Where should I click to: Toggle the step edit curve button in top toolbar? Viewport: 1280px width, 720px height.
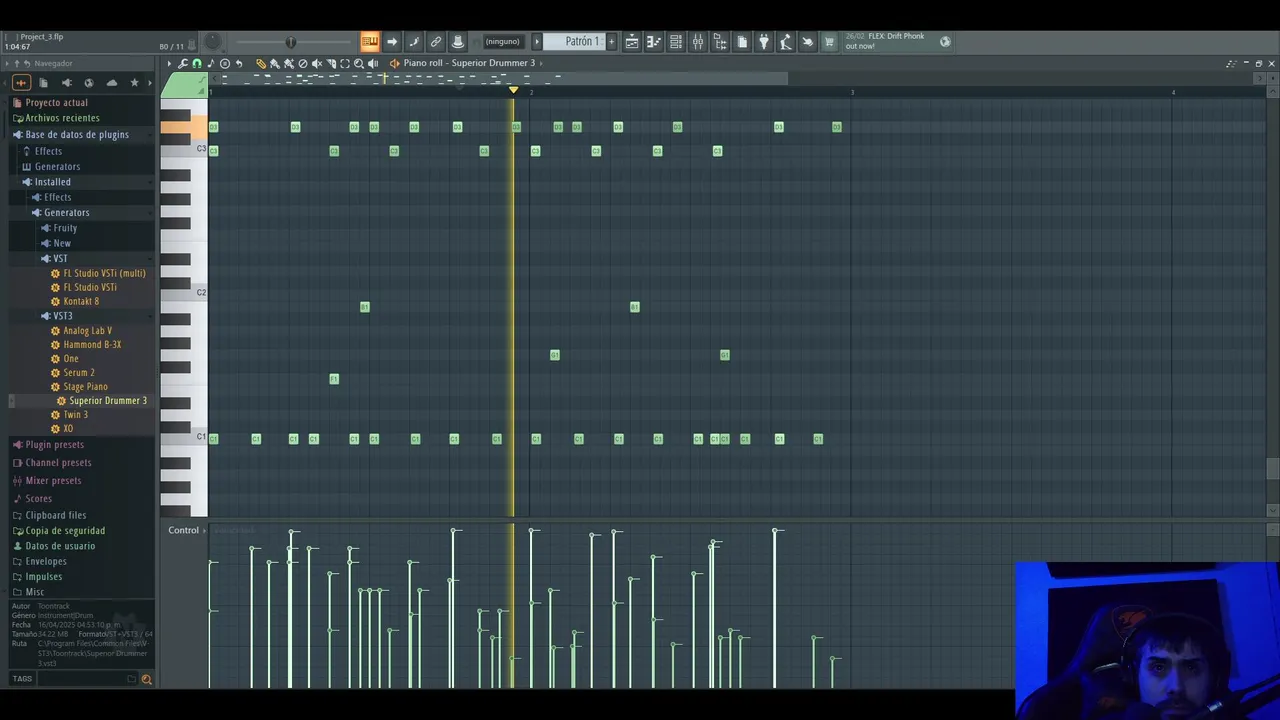pos(414,41)
